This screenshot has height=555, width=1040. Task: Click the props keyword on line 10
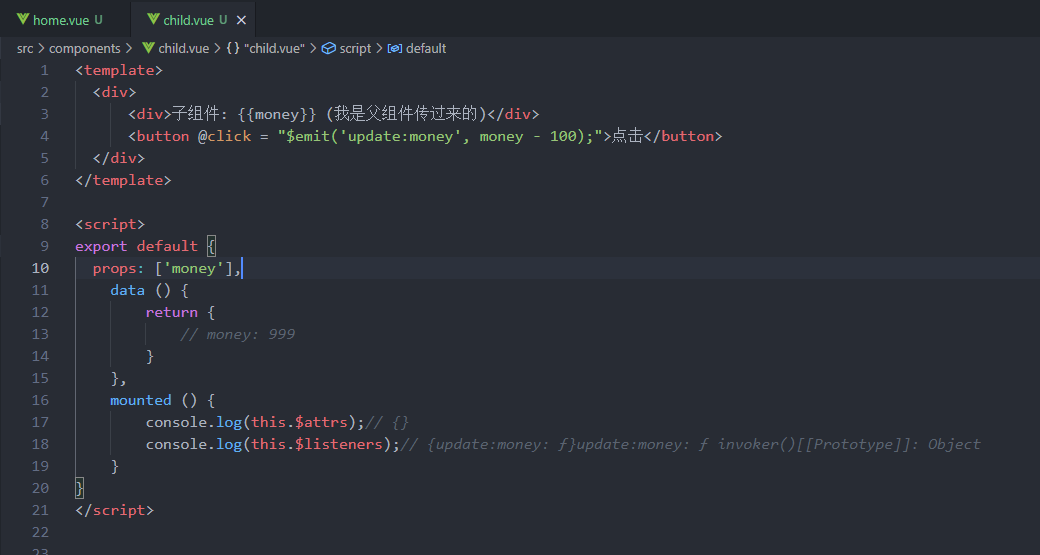click(114, 268)
